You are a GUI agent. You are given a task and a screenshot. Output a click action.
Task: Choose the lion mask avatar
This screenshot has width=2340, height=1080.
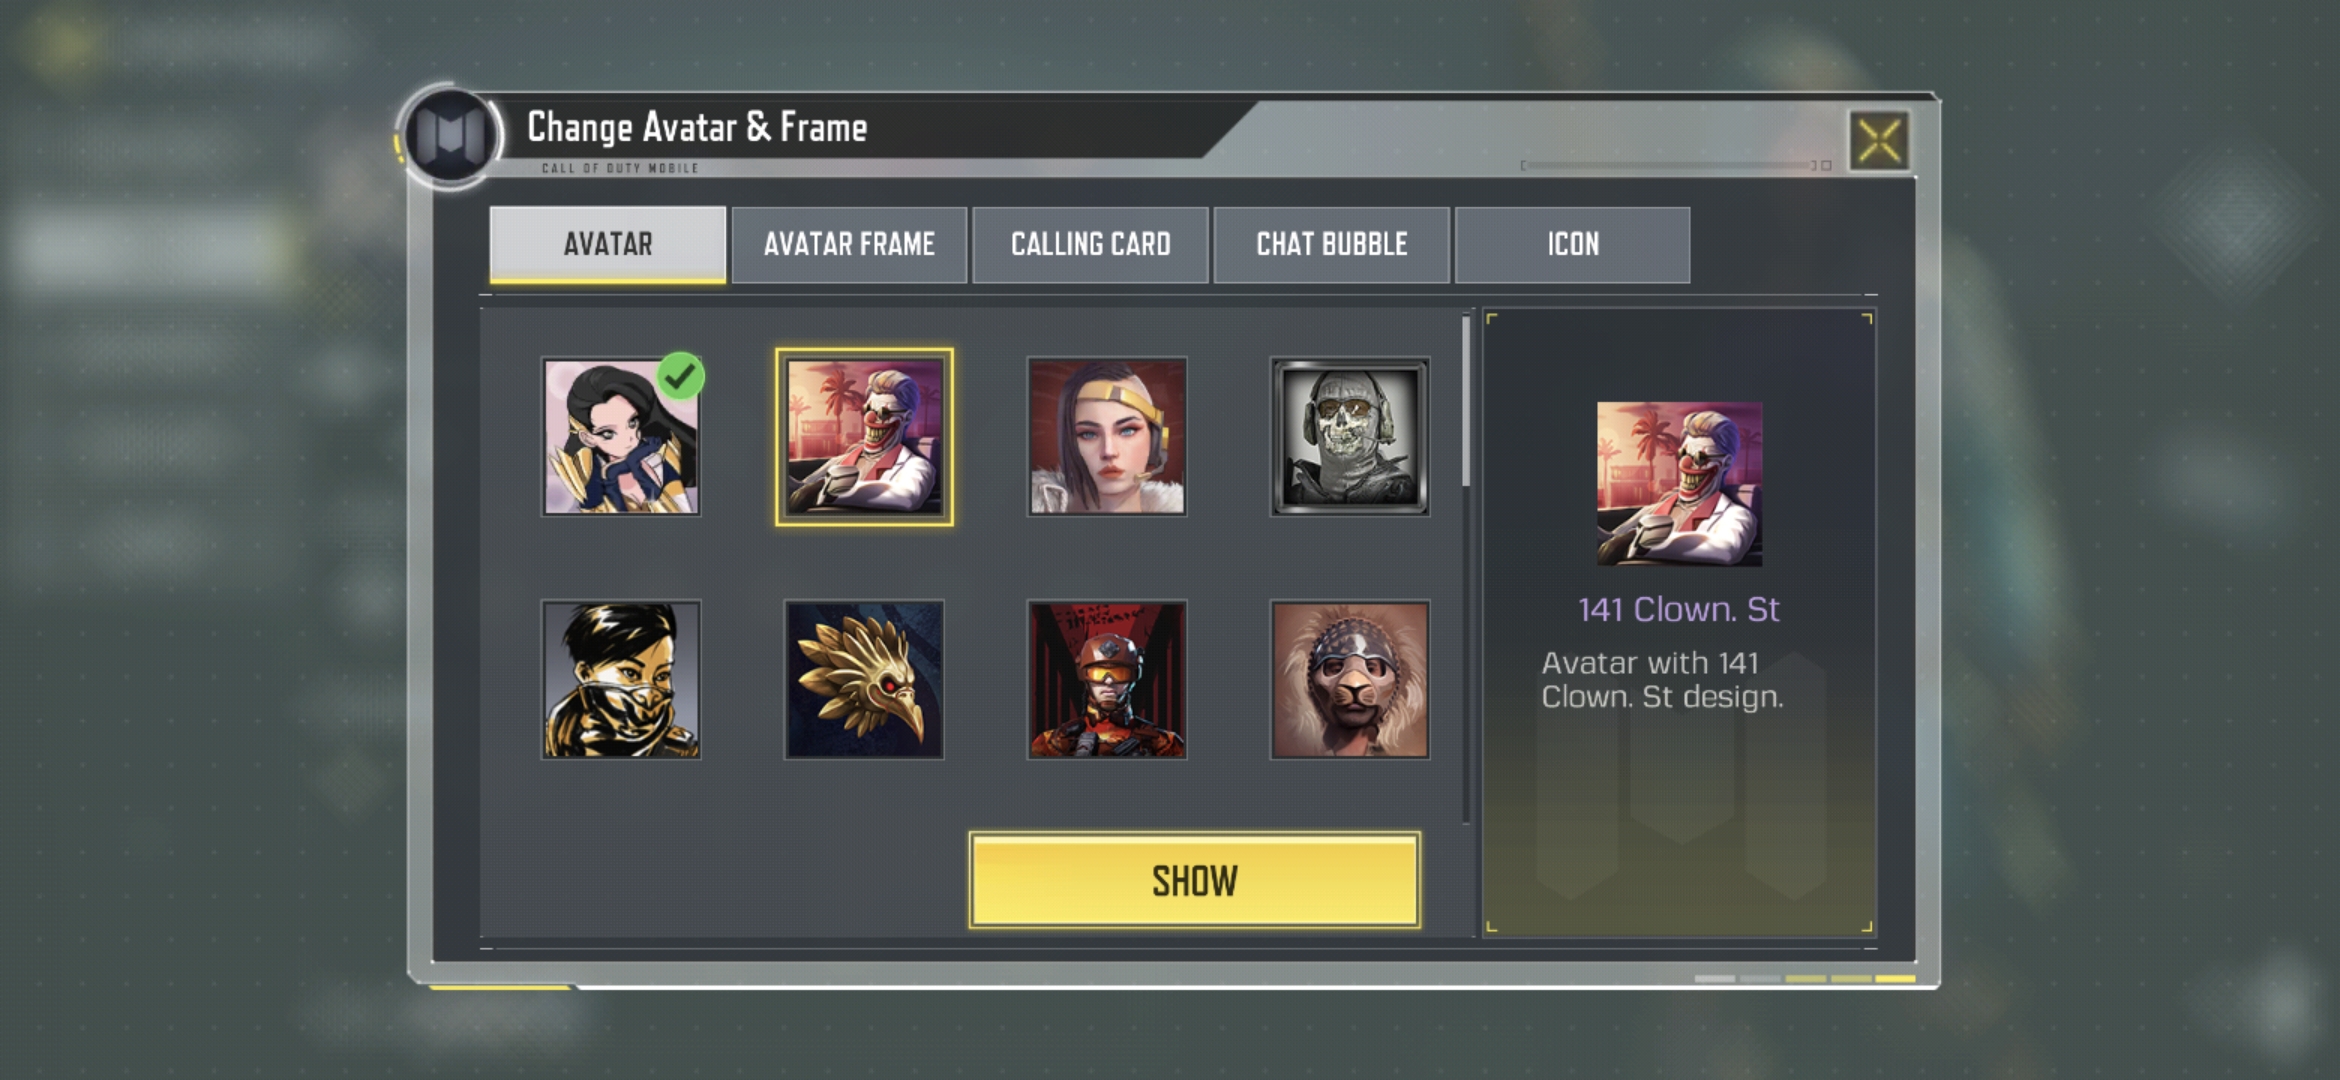click(x=1350, y=680)
